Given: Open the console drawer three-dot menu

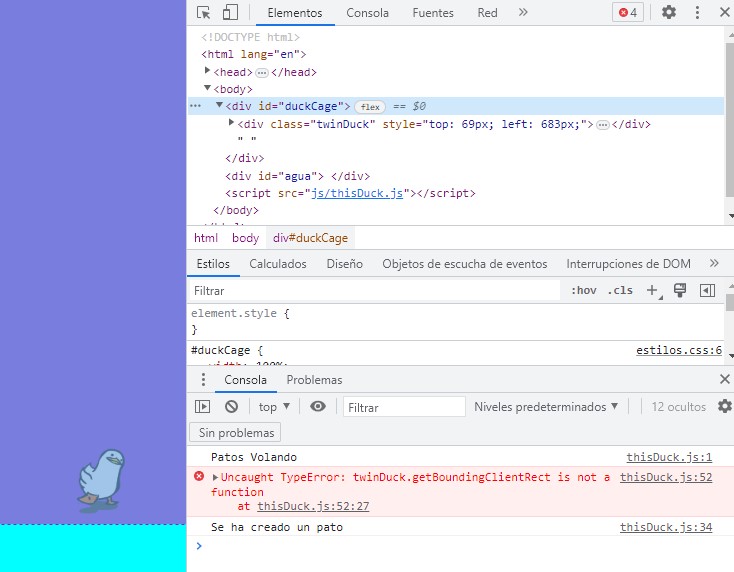Looking at the screenshot, I should (x=203, y=379).
